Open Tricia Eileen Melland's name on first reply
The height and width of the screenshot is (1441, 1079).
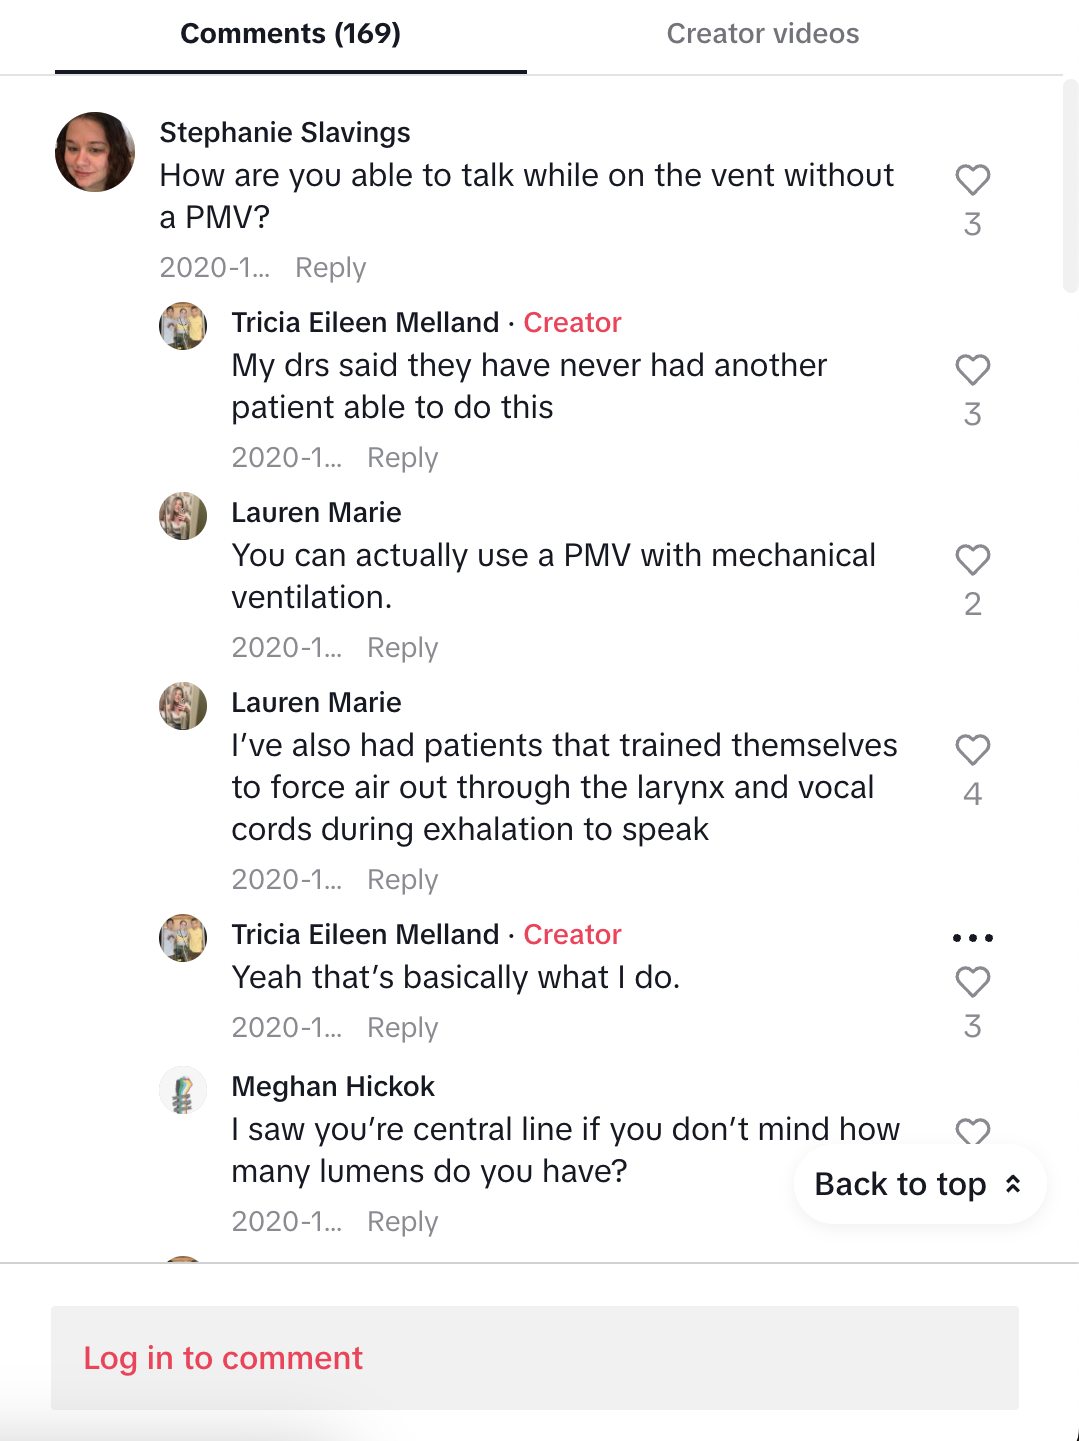[365, 322]
